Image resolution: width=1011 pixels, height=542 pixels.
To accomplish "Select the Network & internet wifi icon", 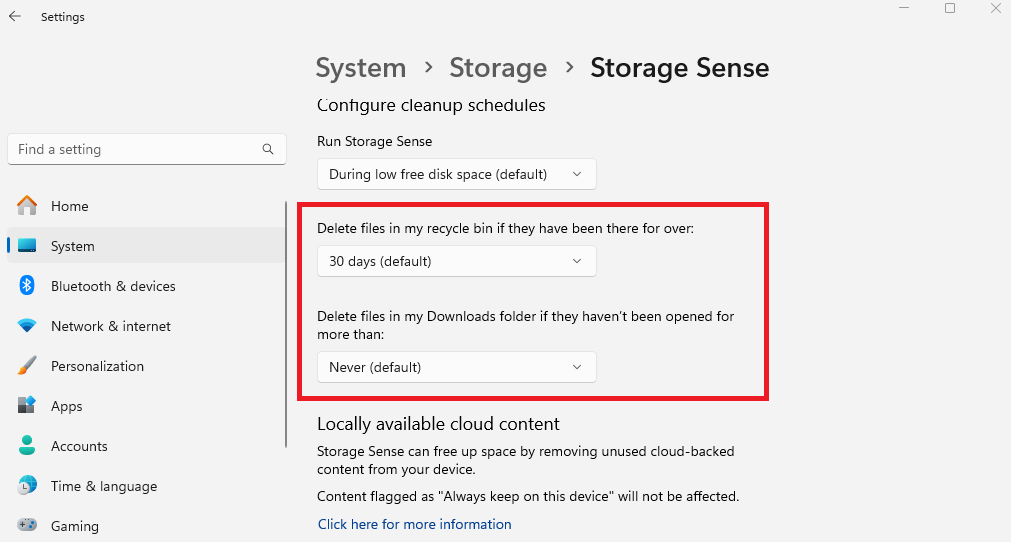I will click(27, 326).
